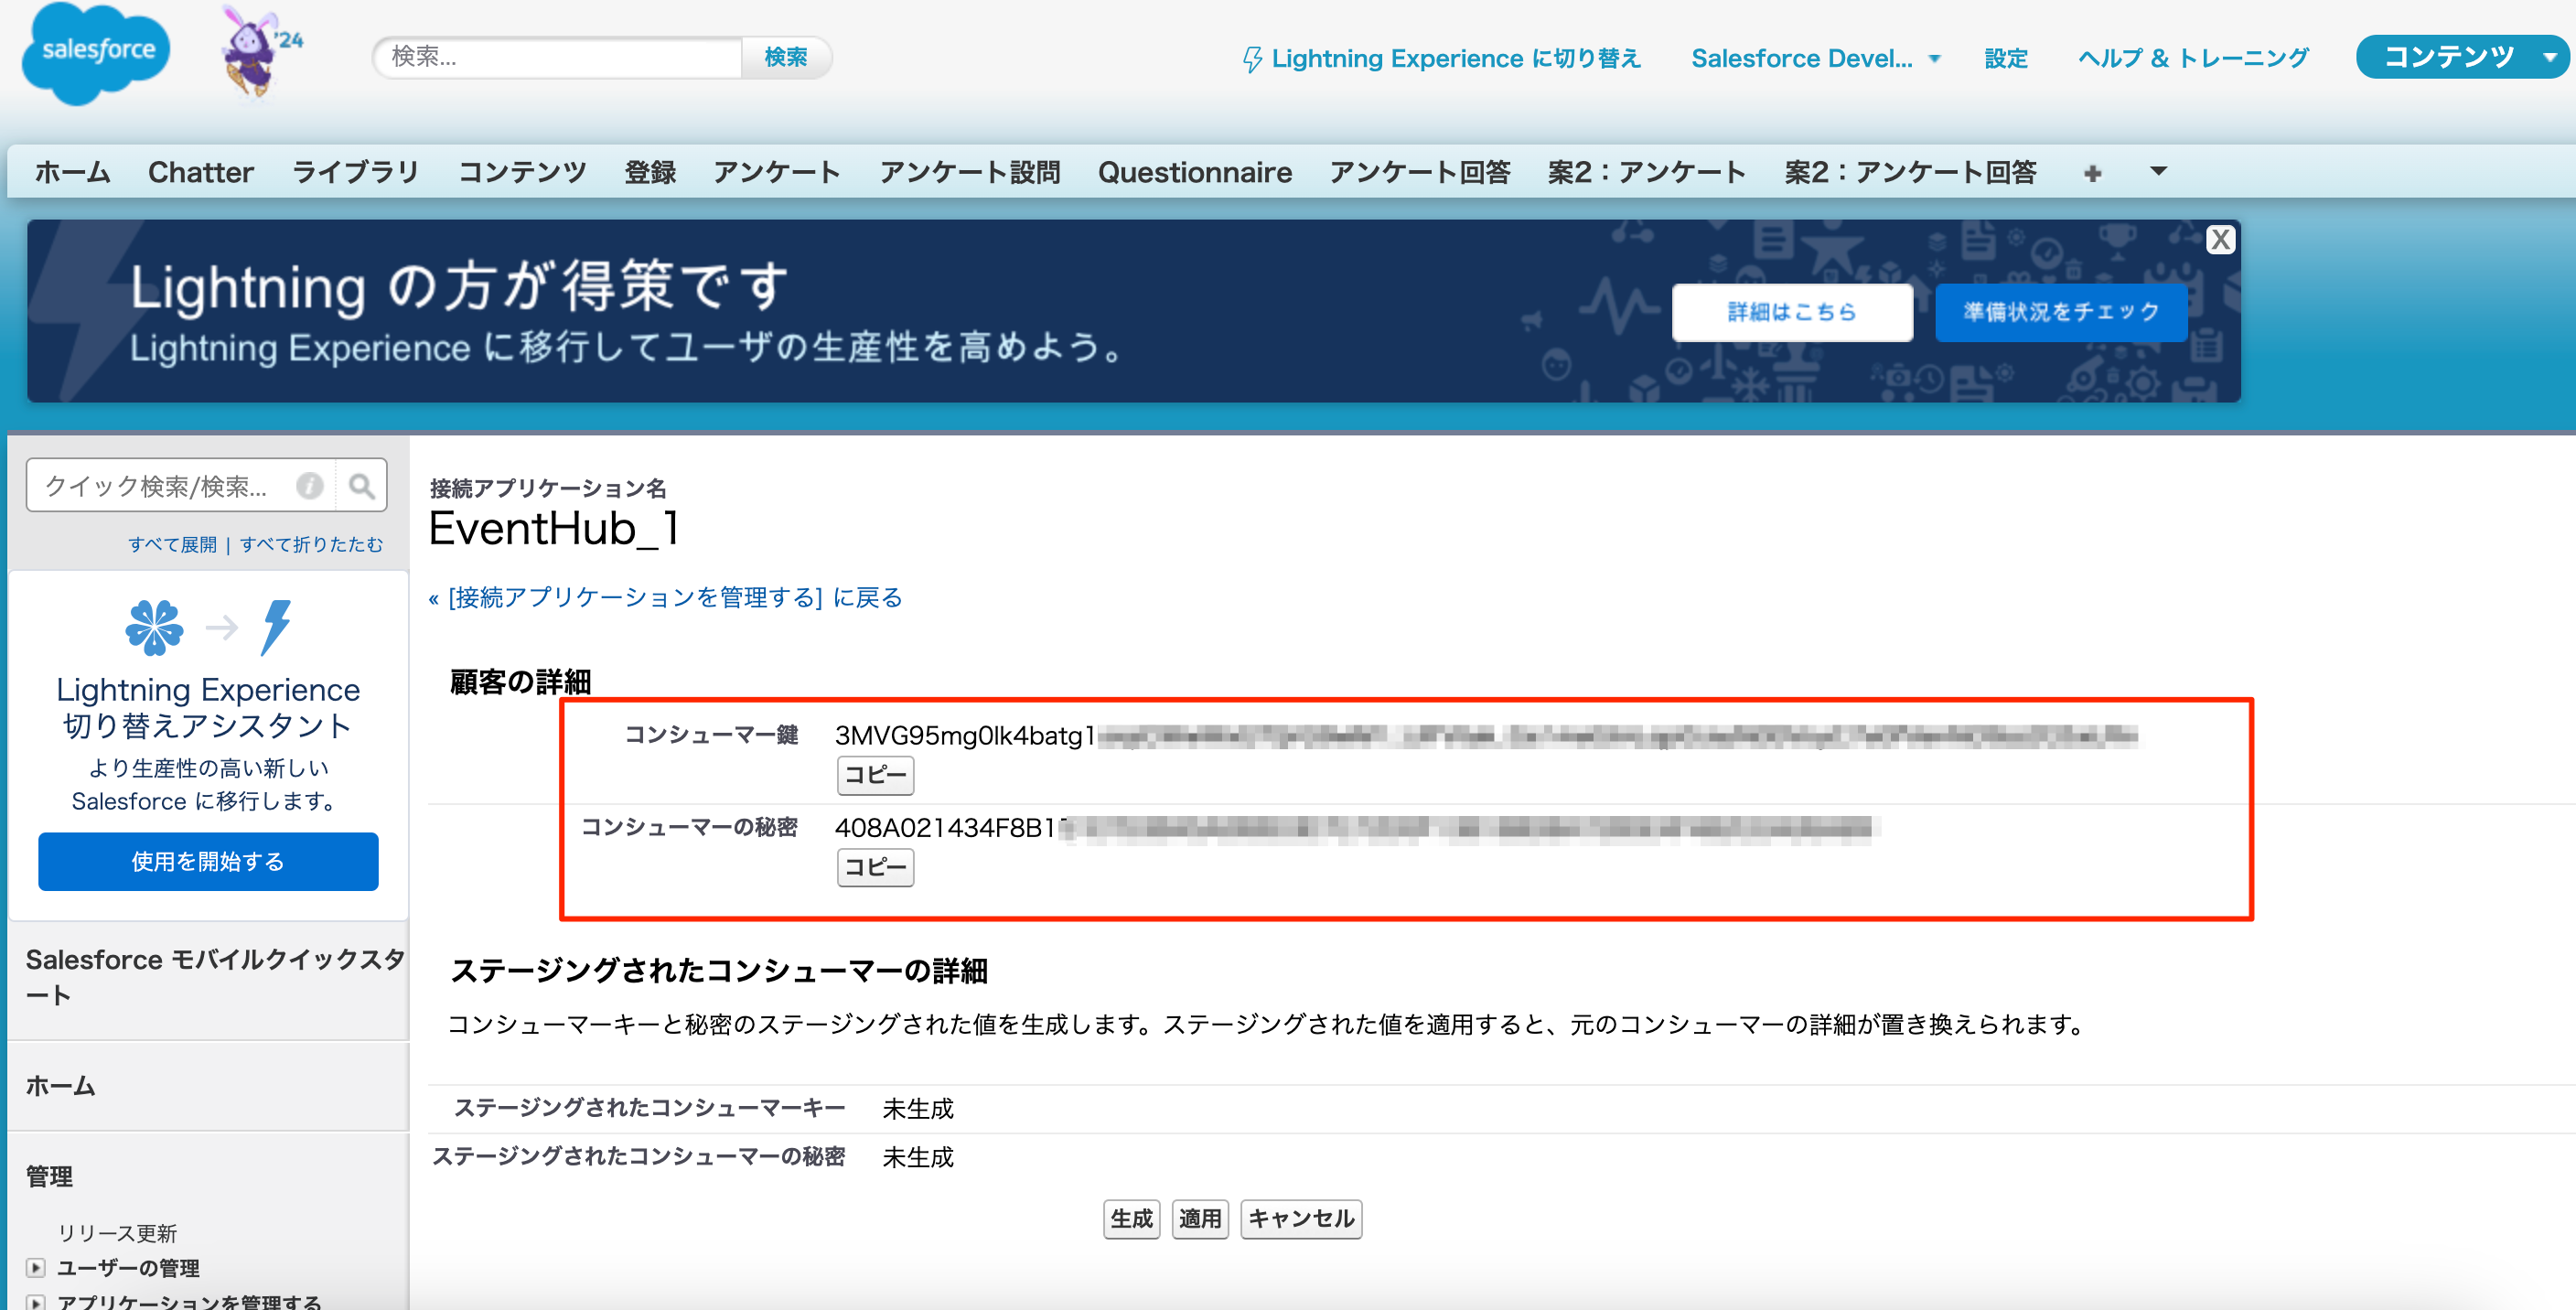Expand the ユーザーの管理 tree node
This screenshot has width=2576, height=1310.
[36, 1268]
